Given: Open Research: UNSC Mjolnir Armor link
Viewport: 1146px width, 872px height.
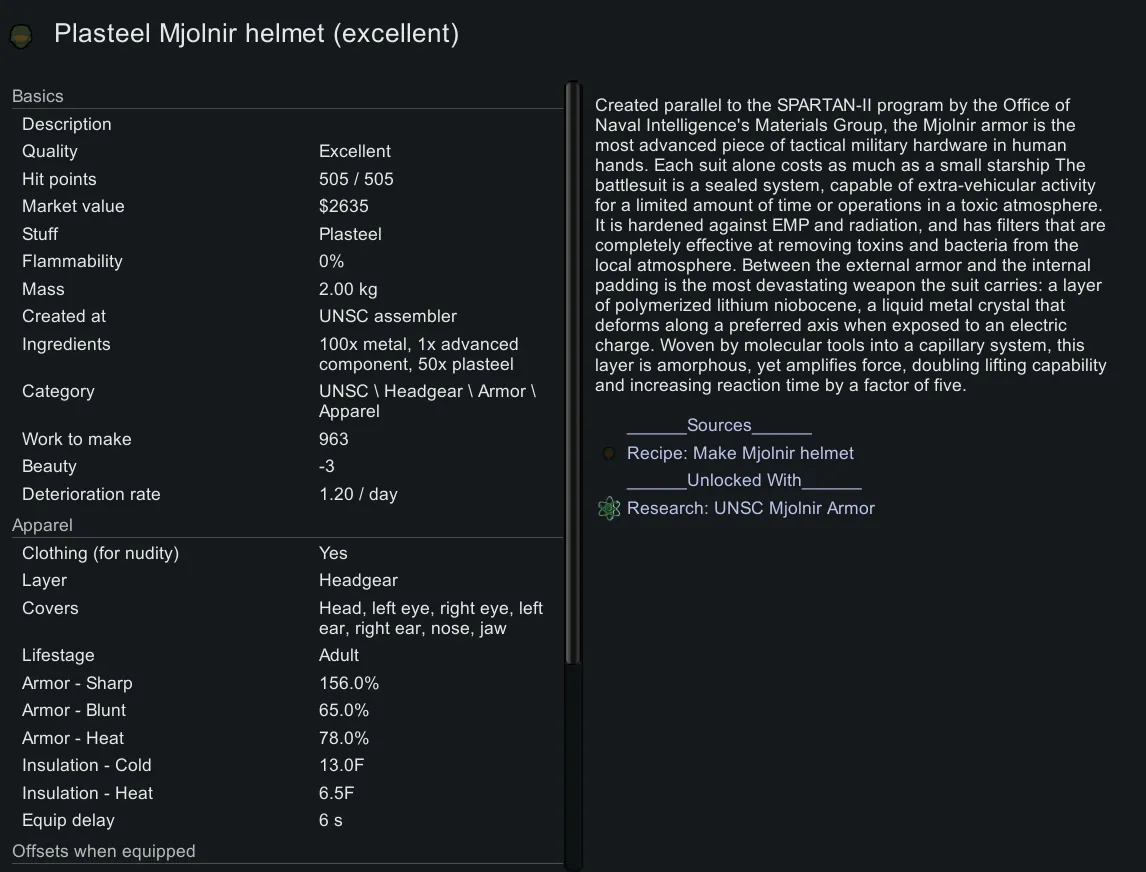Looking at the screenshot, I should [750, 509].
